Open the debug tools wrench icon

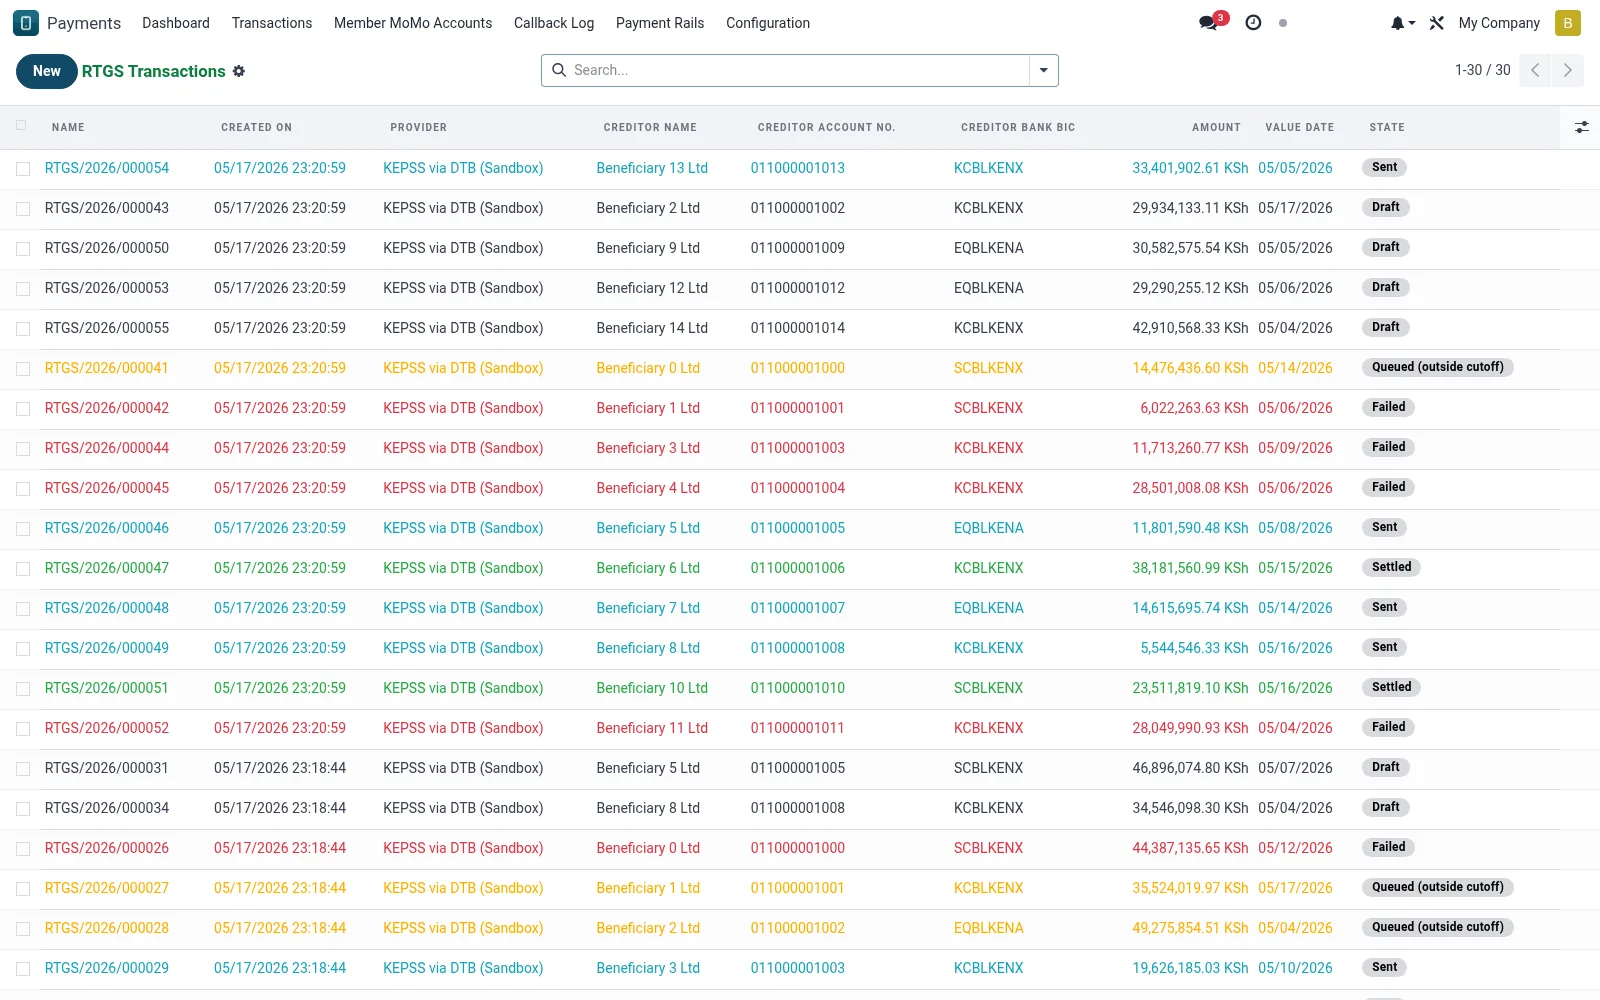1437,23
